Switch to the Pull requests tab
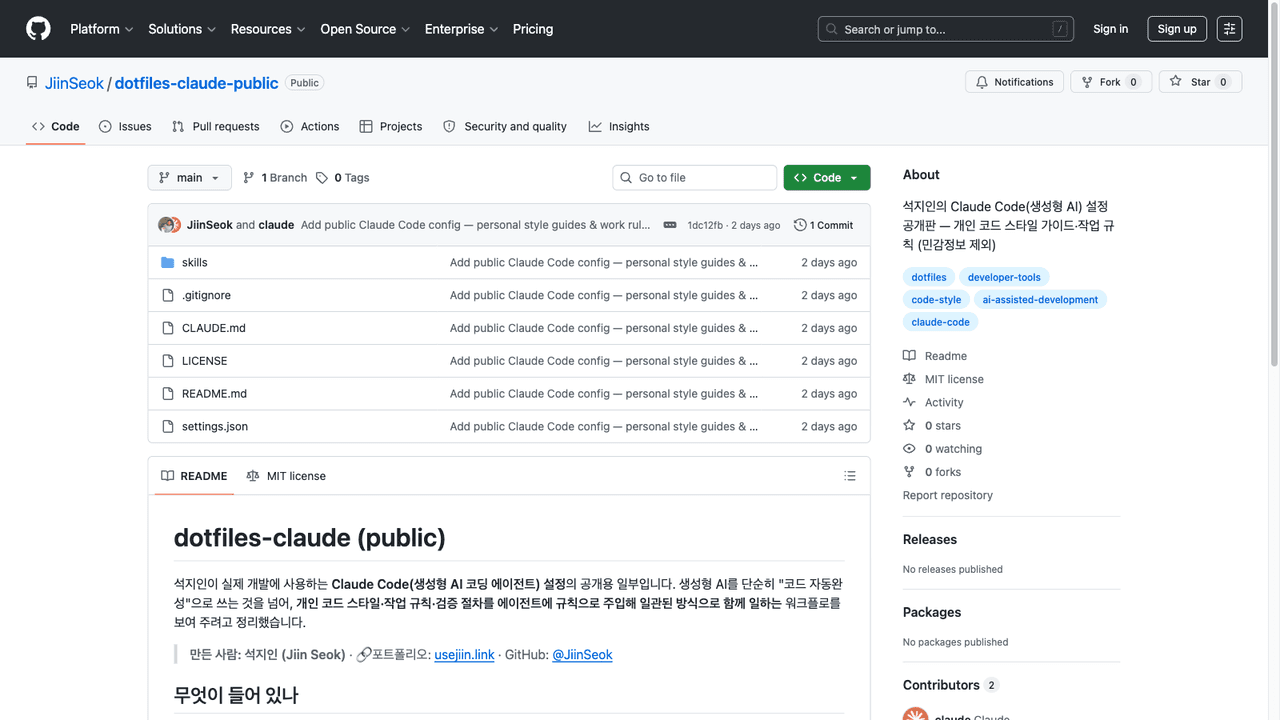The image size is (1280, 720). 215,126
